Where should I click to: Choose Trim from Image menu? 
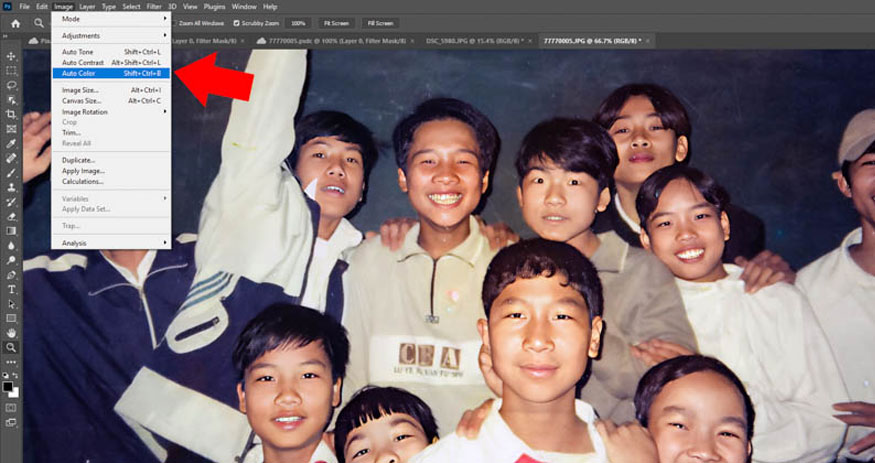pos(112,133)
